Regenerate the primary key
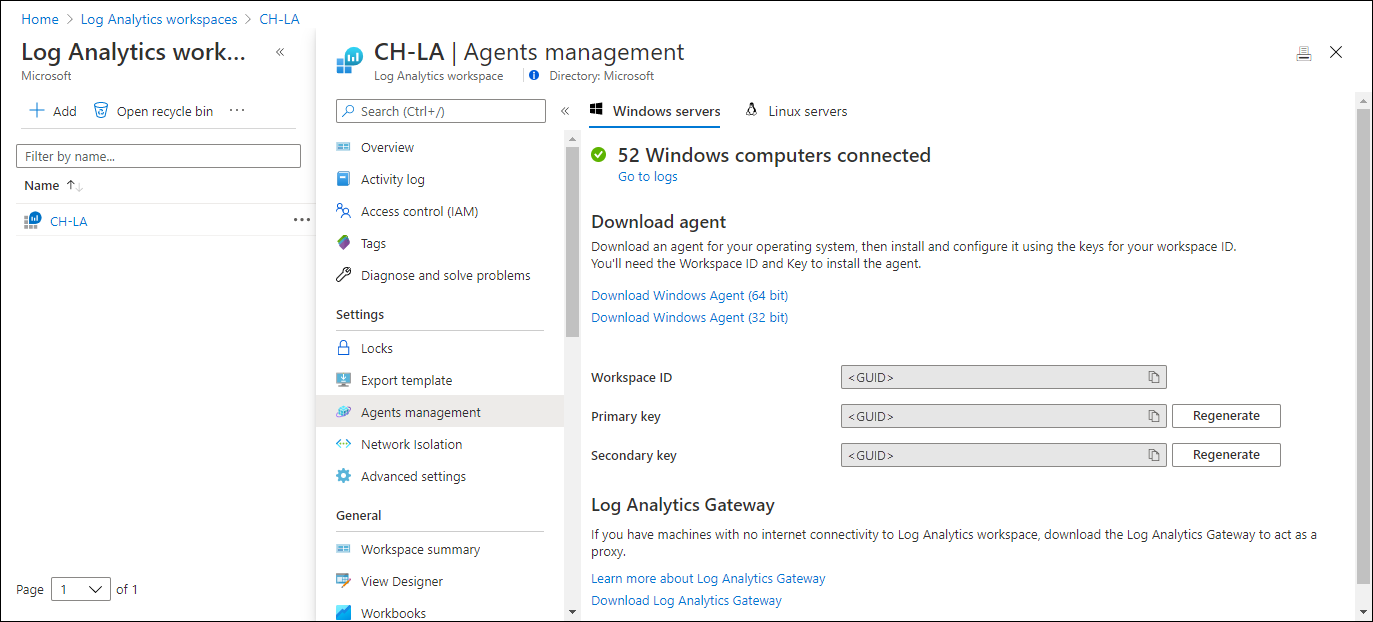 tap(1225, 416)
